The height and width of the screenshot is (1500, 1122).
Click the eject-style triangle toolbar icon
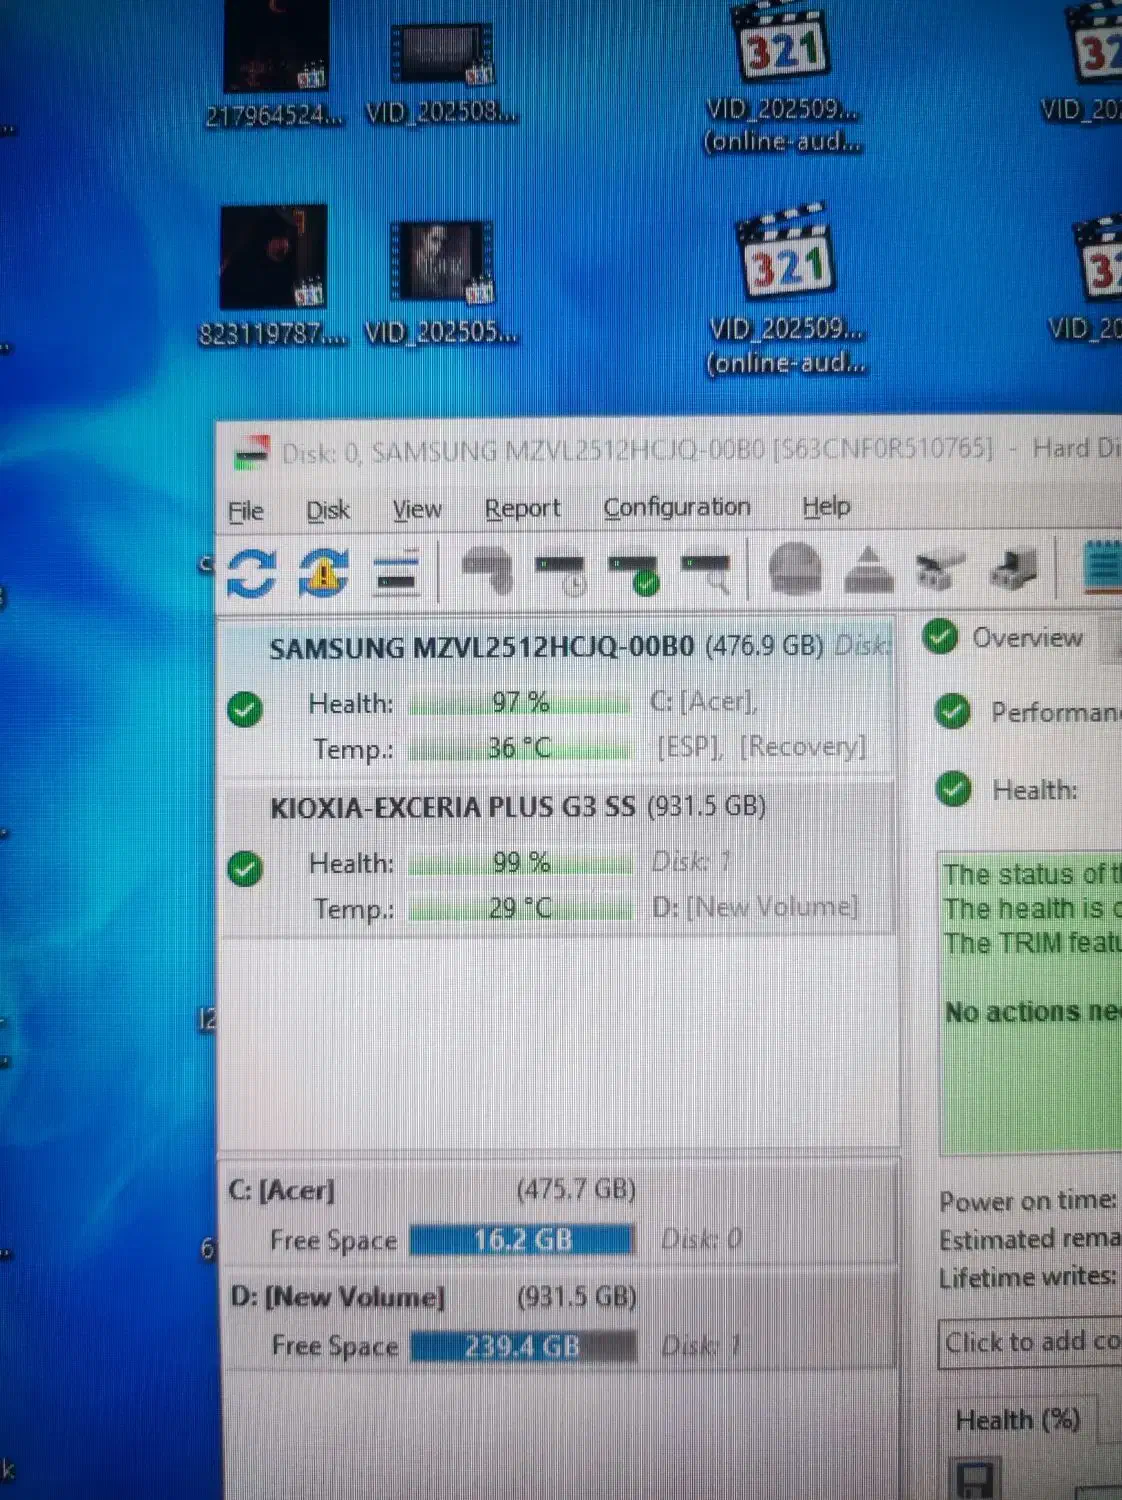[x=868, y=571]
